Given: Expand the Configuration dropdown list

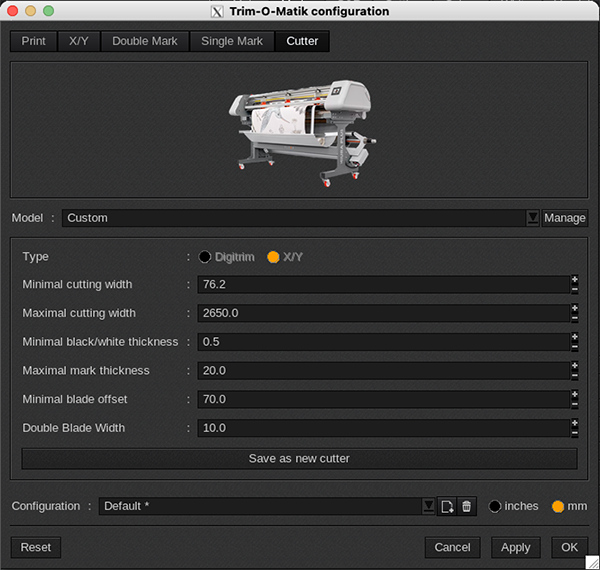Looking at the screenshot, I should tap(428, 507).
